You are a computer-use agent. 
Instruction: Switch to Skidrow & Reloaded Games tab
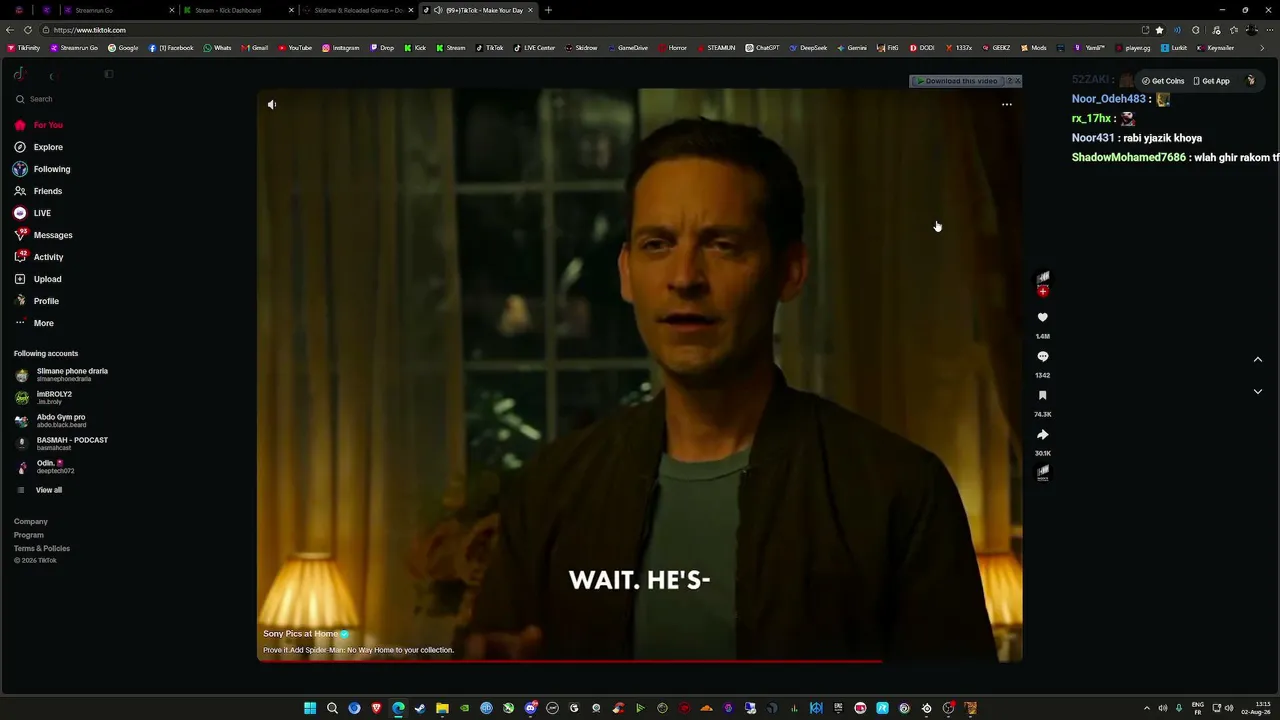point(358,10)
